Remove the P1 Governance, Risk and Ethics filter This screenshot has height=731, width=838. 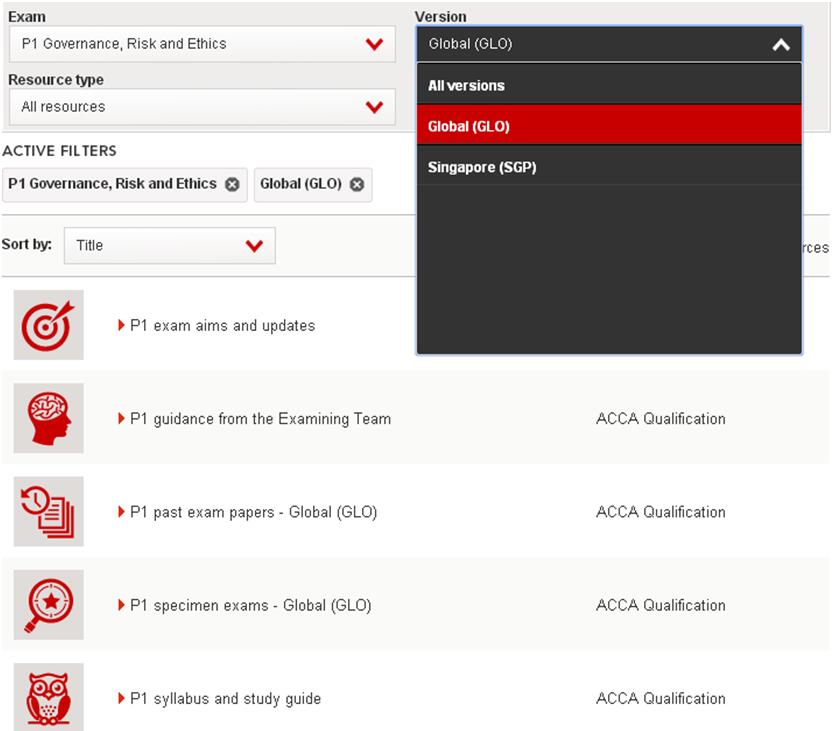232,184
